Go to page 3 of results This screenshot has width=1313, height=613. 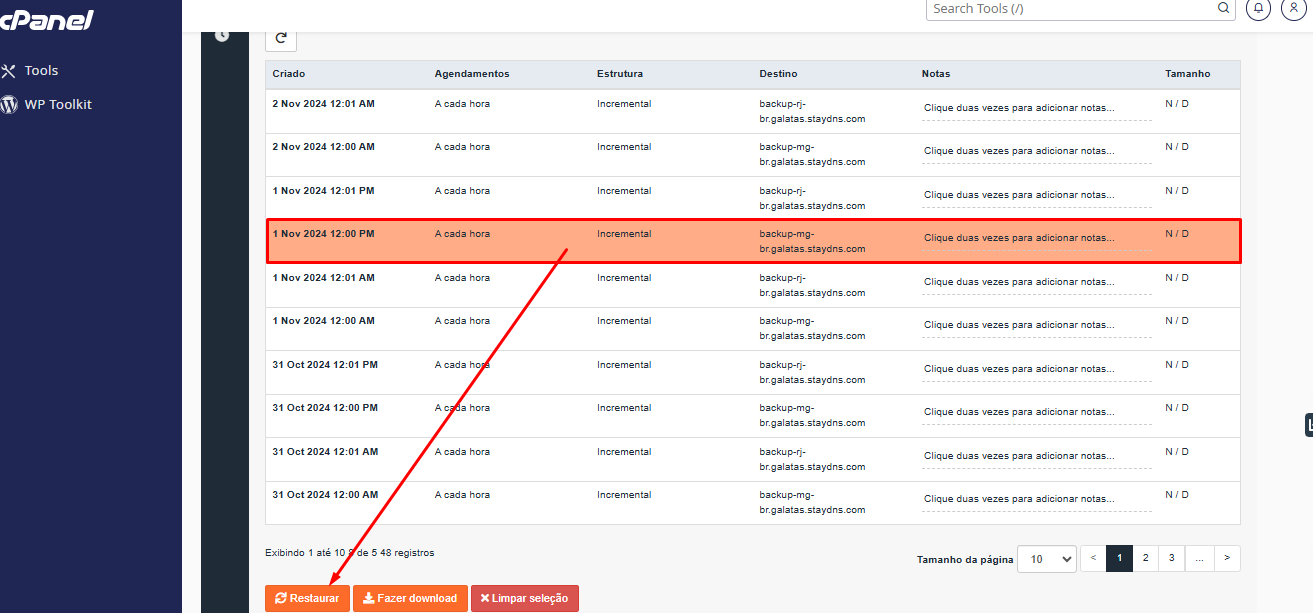pyautogui.click(x=1171, y=558)
